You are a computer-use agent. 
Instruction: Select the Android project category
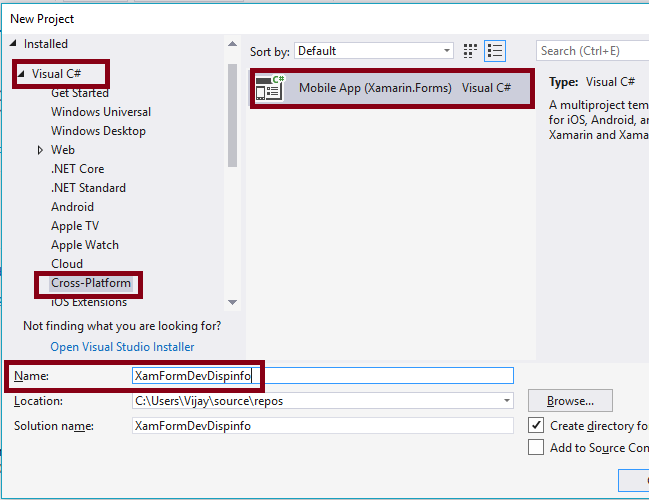(72, 207)
